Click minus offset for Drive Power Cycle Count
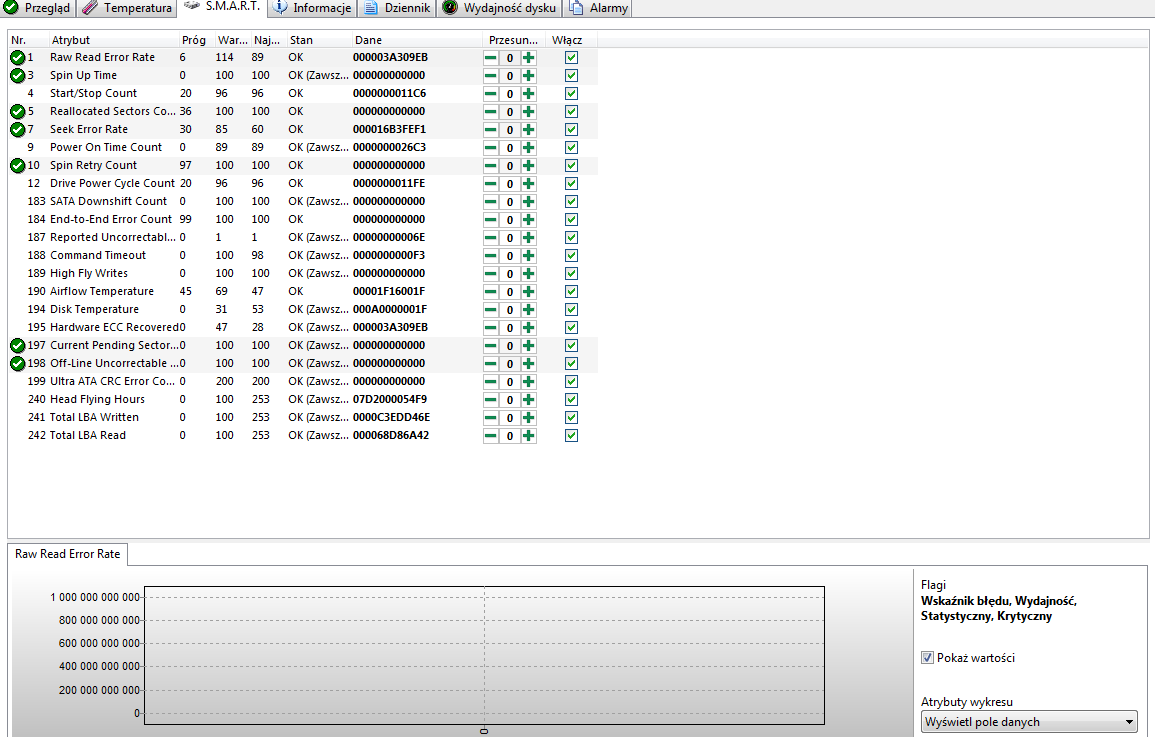This screenshot has height=737, width=1155. point(491,183)
